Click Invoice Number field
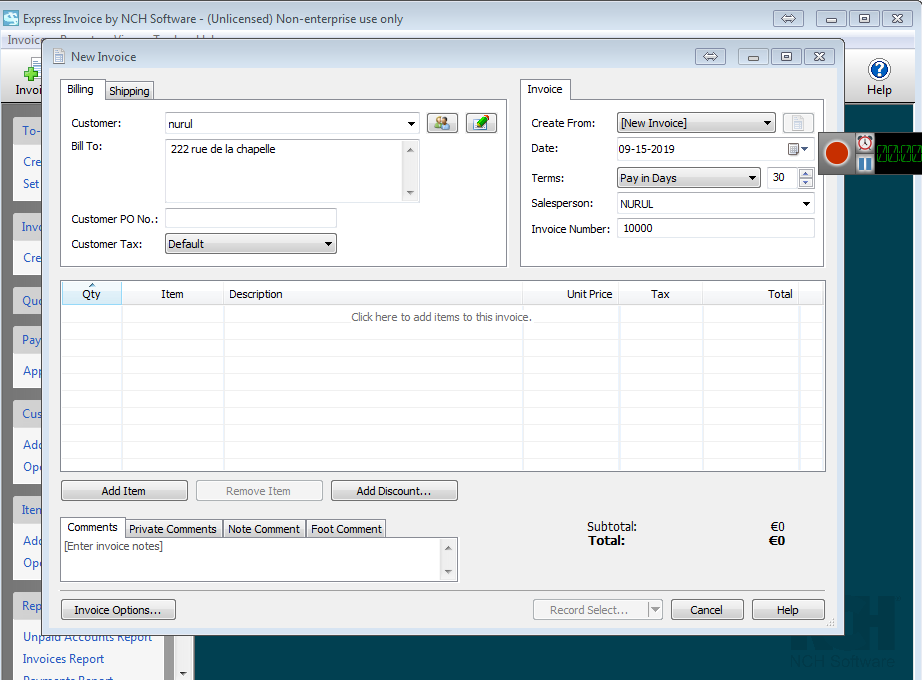The height and width of the screenshot is (680, 922). coord(716,228)
